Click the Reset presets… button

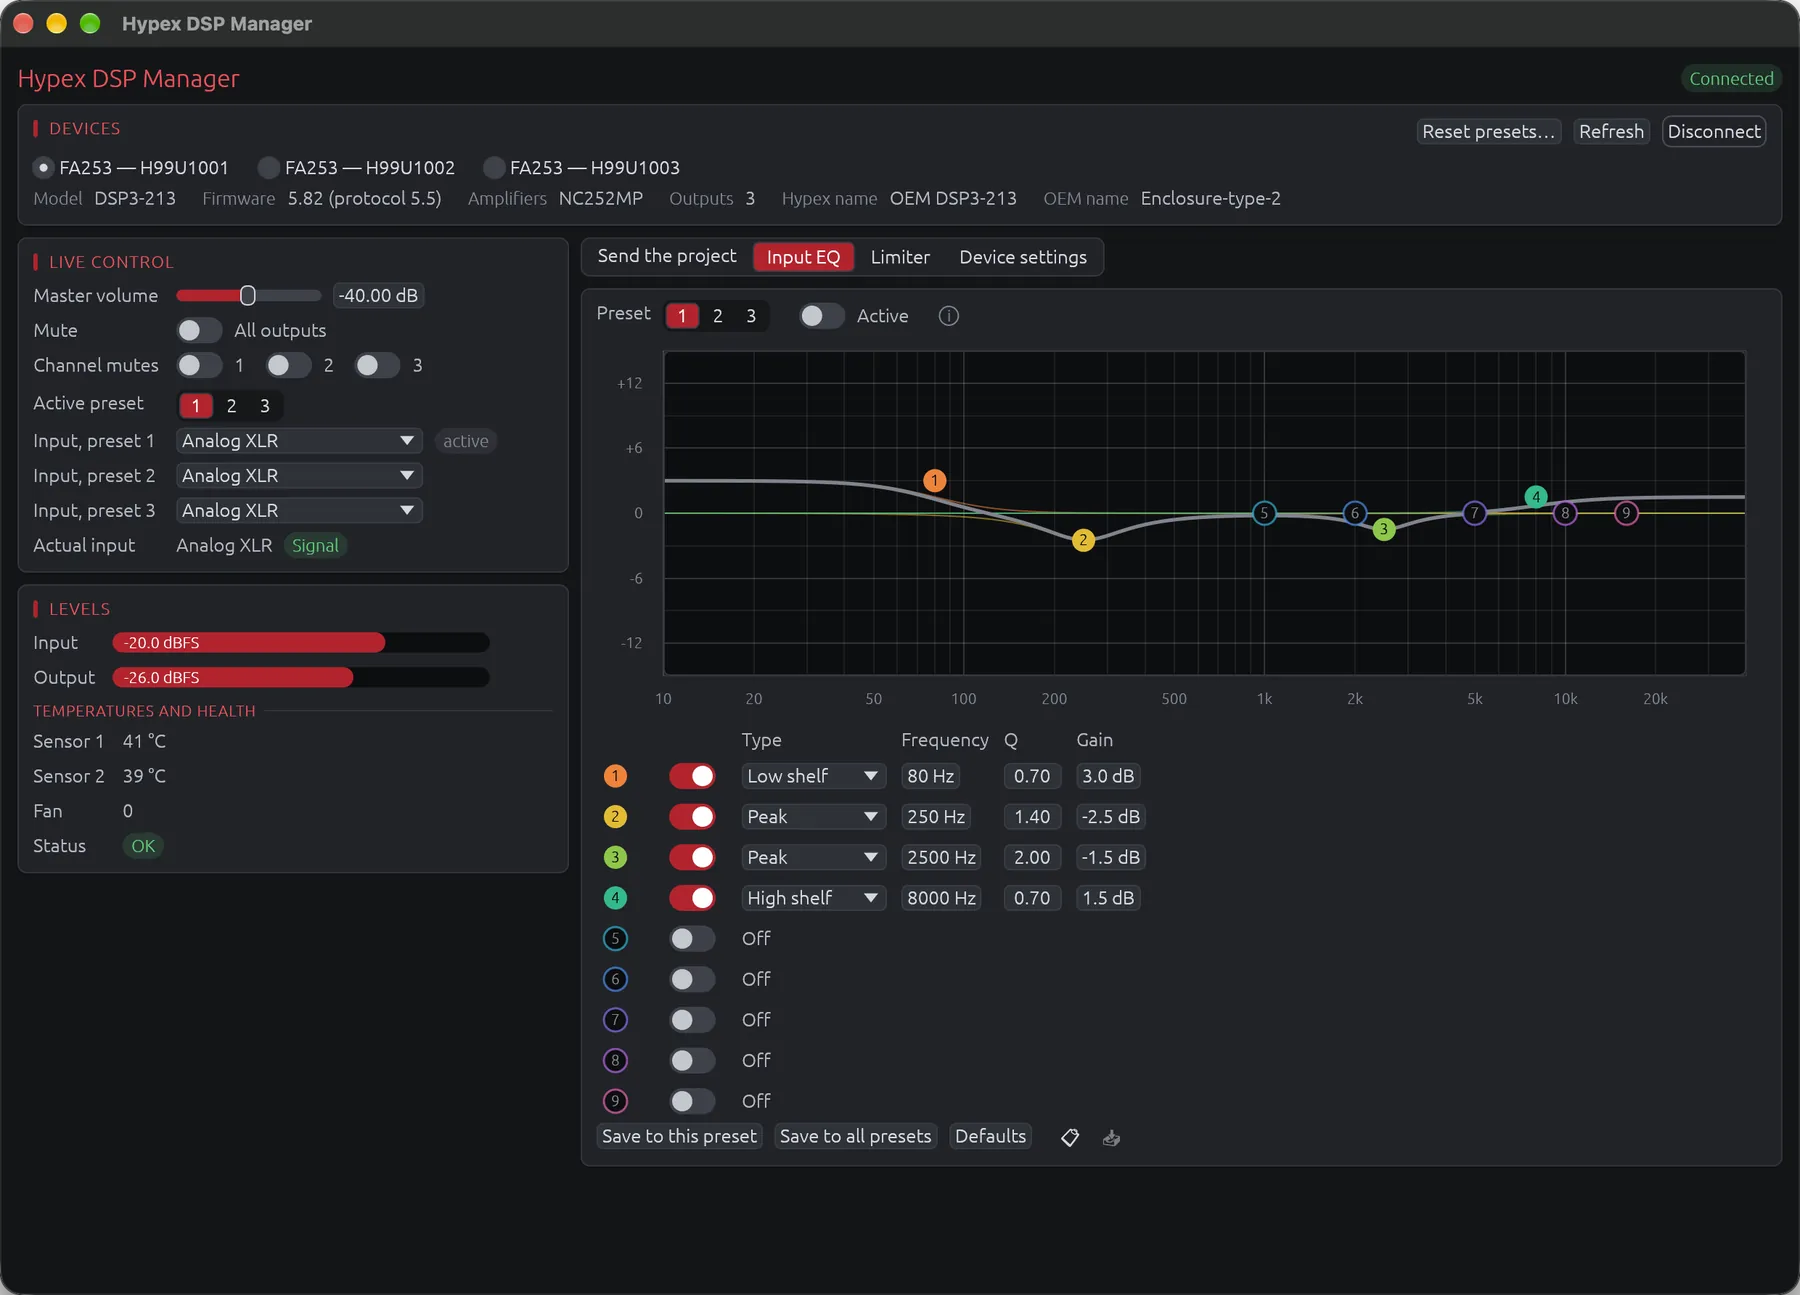coord(1488,132)
